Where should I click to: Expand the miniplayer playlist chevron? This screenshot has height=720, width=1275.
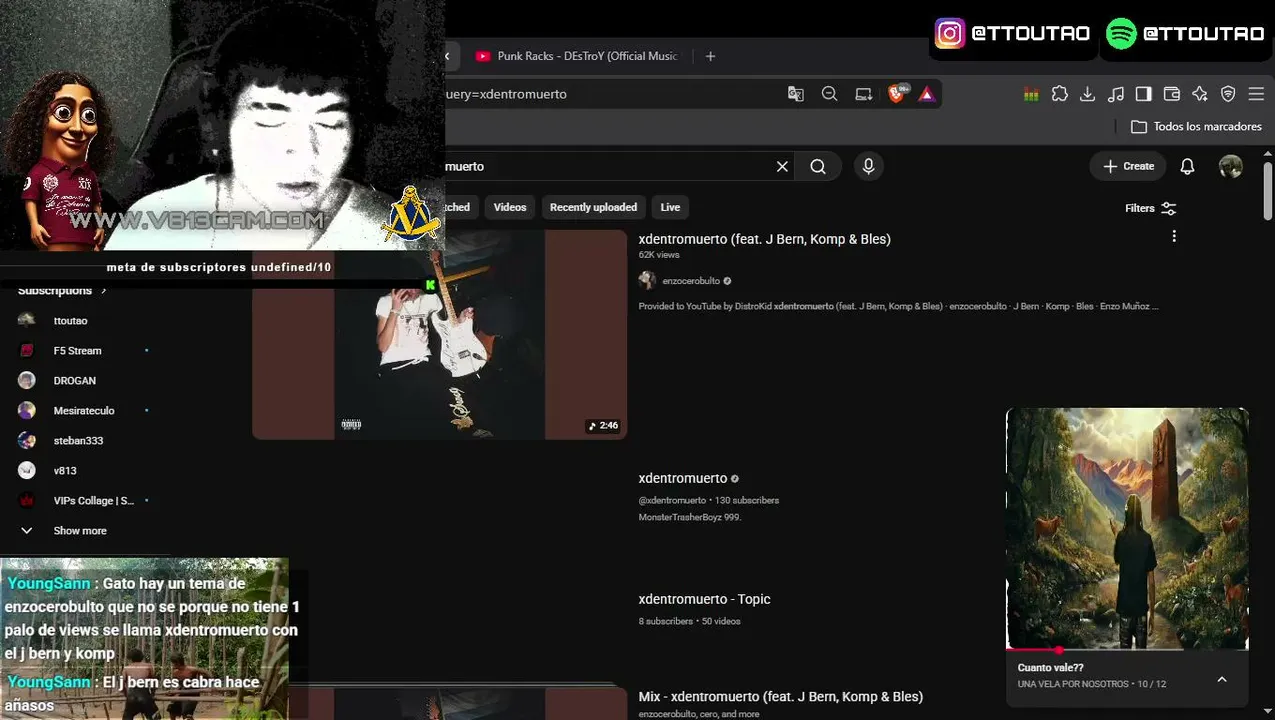click(x=1222, y=680)
